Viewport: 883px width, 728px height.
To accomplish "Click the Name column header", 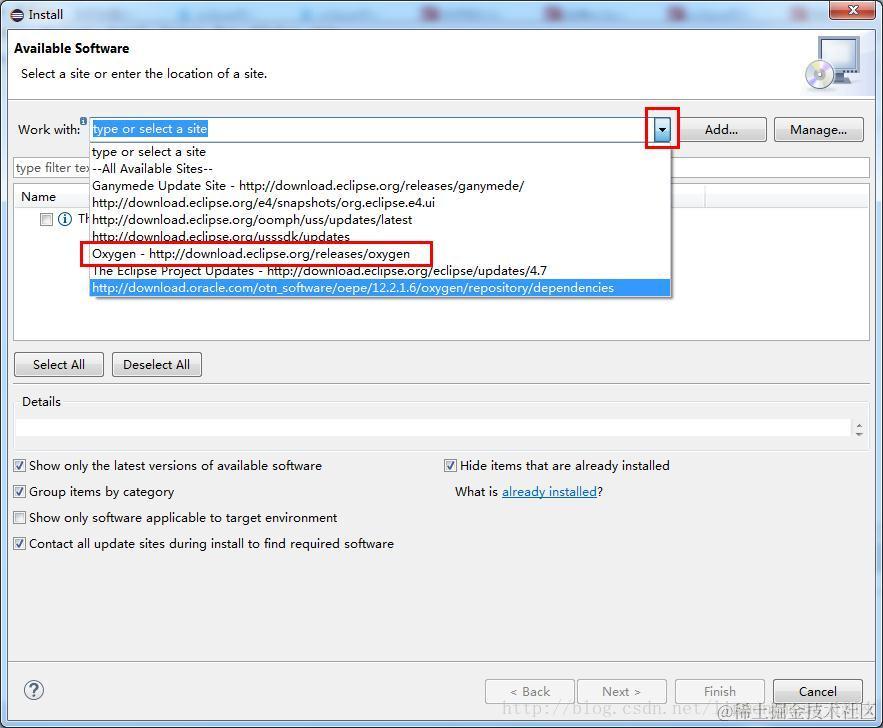I will tap(38, 196).
